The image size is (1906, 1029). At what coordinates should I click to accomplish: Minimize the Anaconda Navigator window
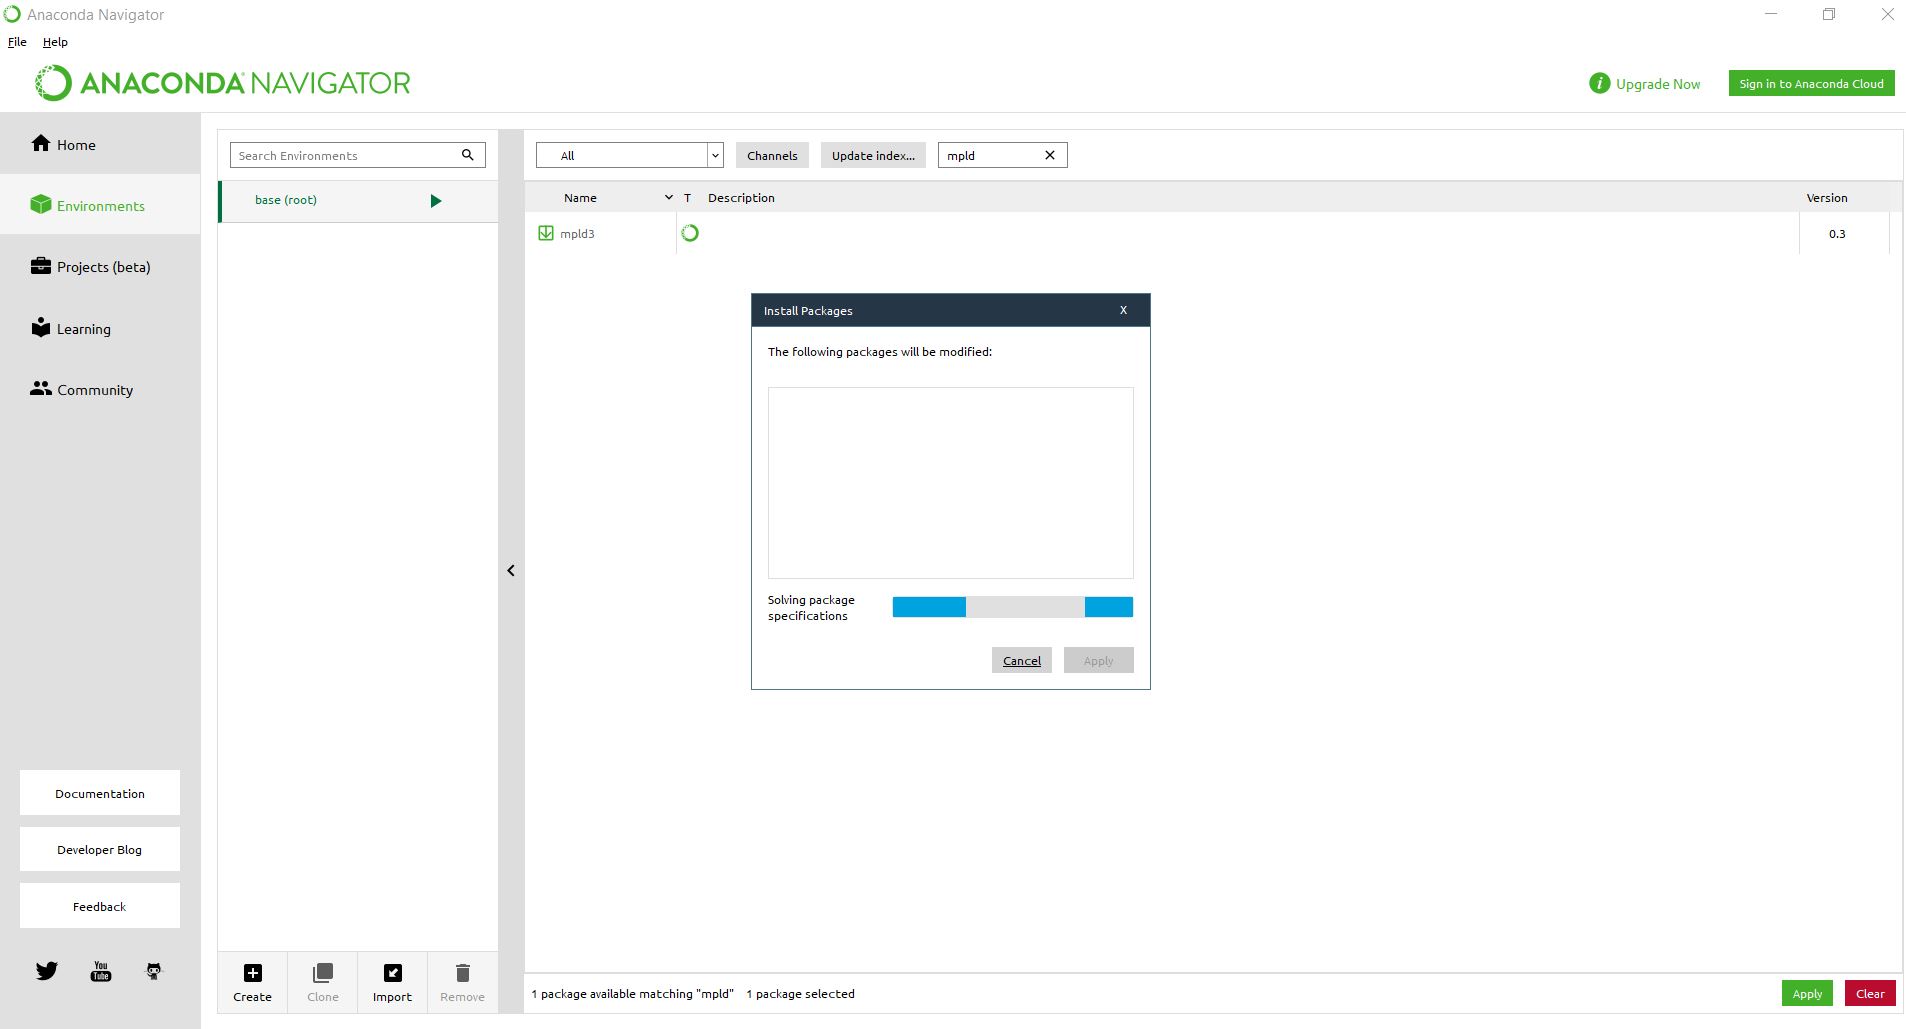(x=1772, y=14)
